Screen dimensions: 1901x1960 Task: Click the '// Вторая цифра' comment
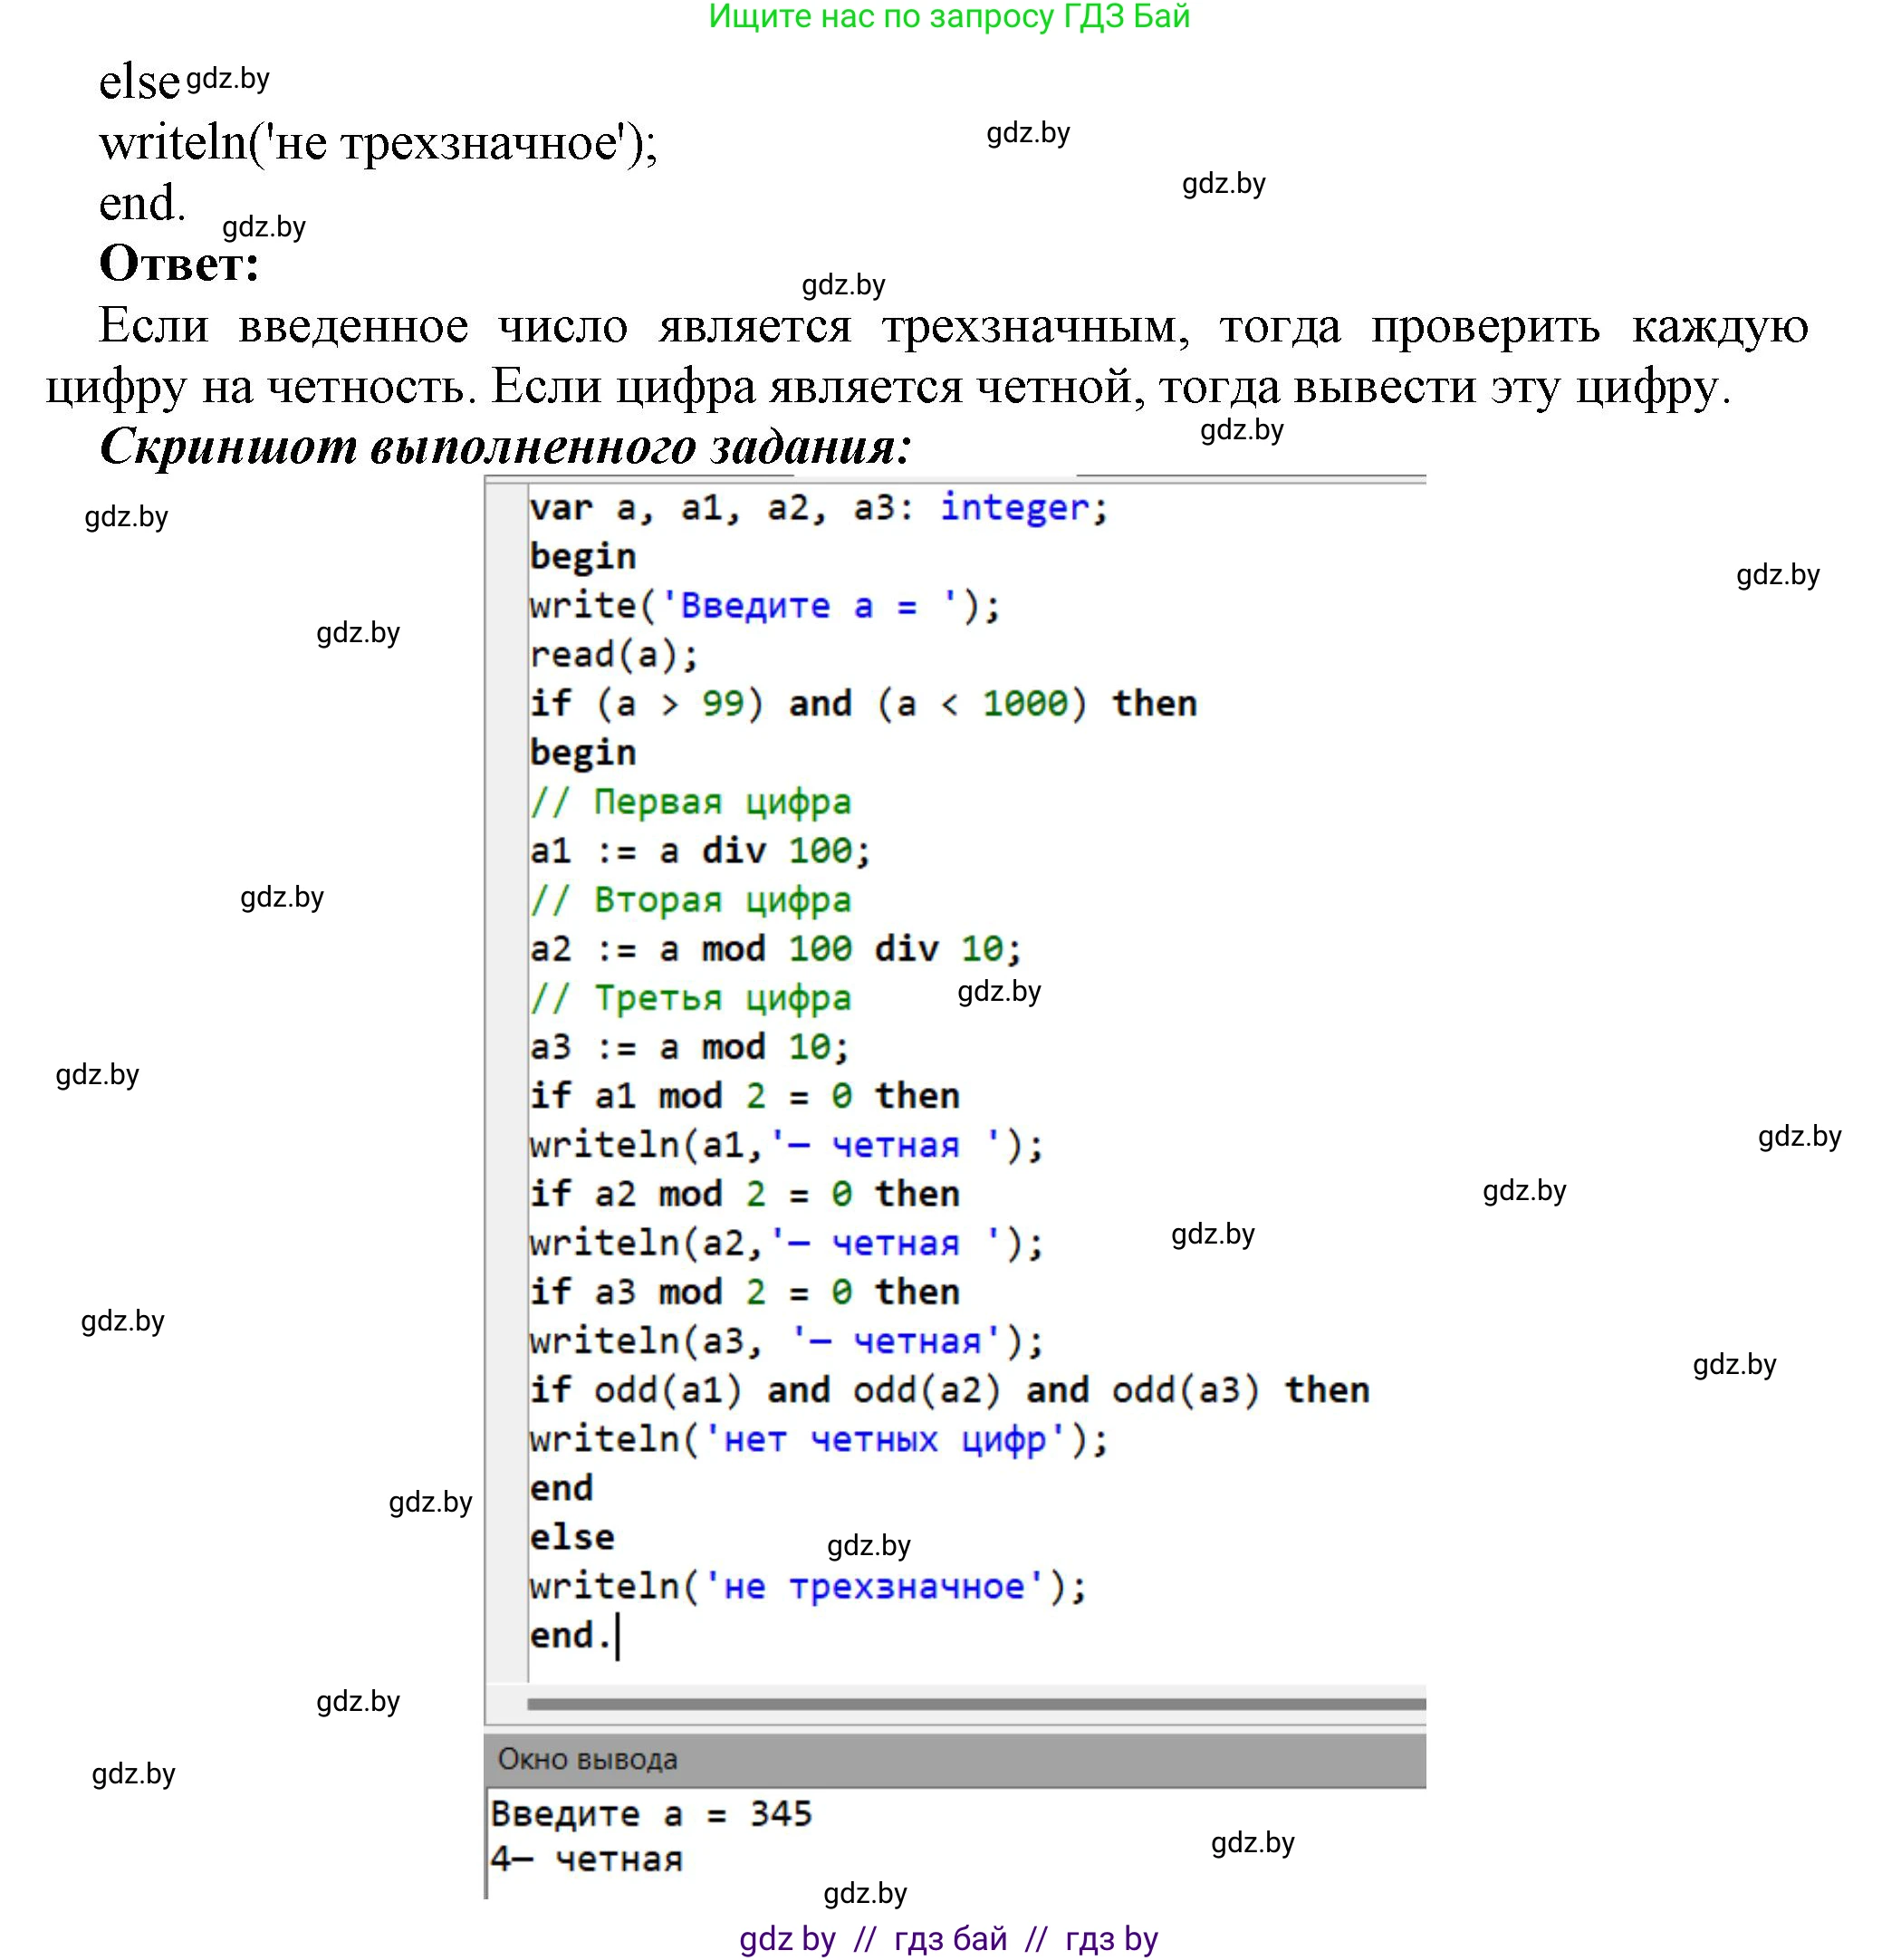point(690,900)
